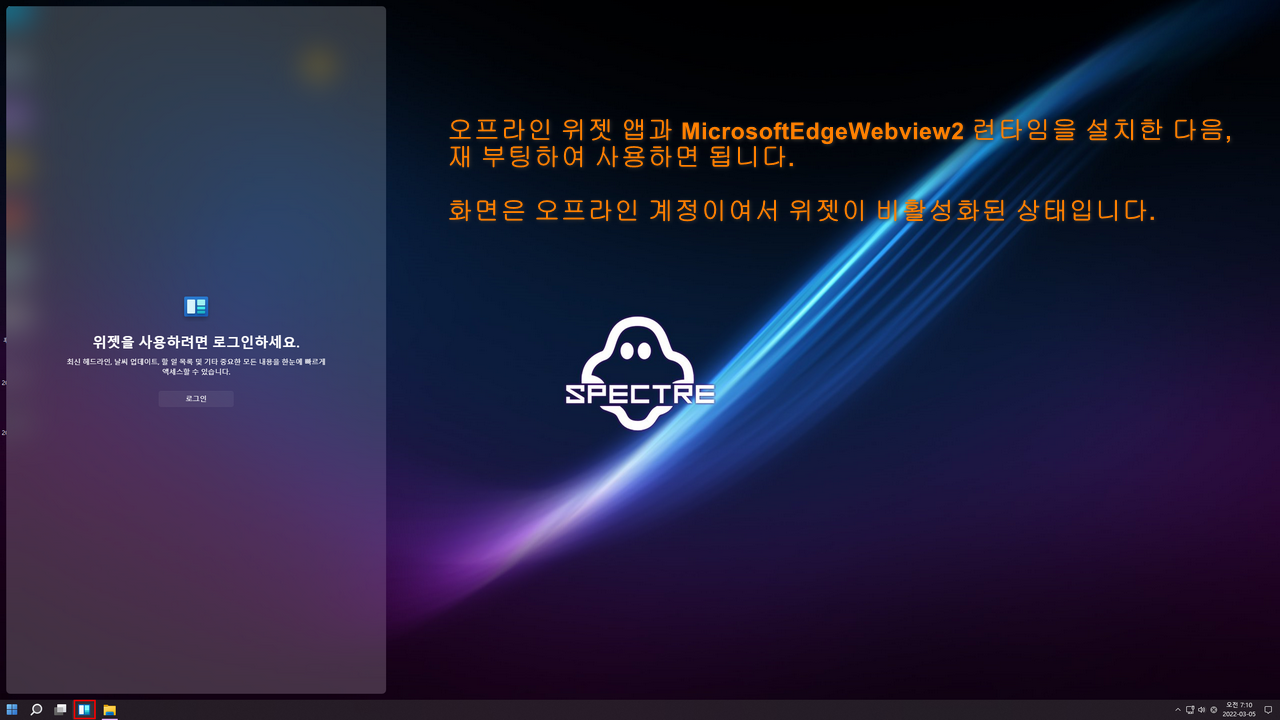
Task: Click the volume speaker tray icon
Action: [1201, 710]
